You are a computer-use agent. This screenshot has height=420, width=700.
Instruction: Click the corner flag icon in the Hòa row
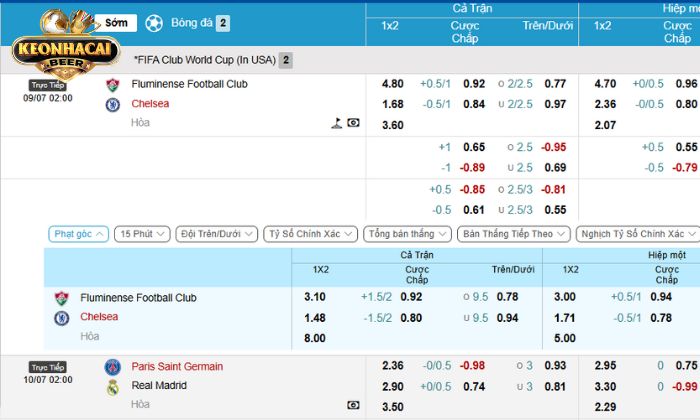pos(337,124)
